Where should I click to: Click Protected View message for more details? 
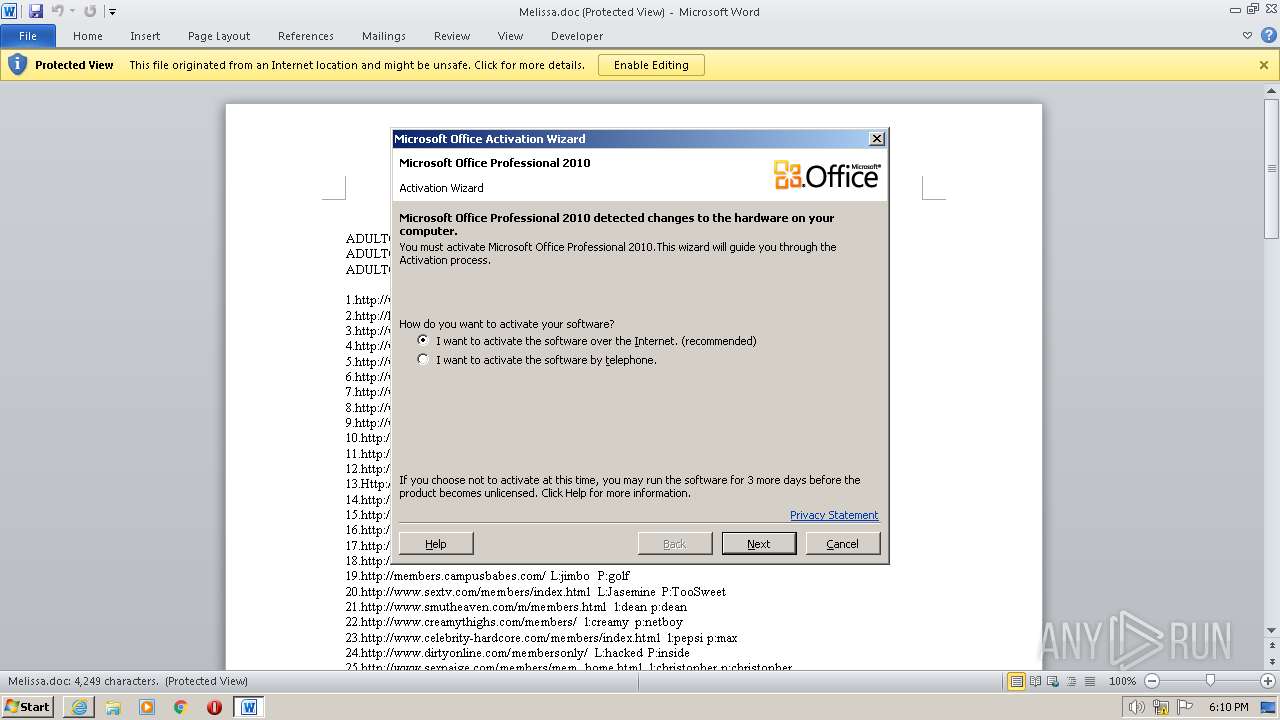[x=357, y=65]
